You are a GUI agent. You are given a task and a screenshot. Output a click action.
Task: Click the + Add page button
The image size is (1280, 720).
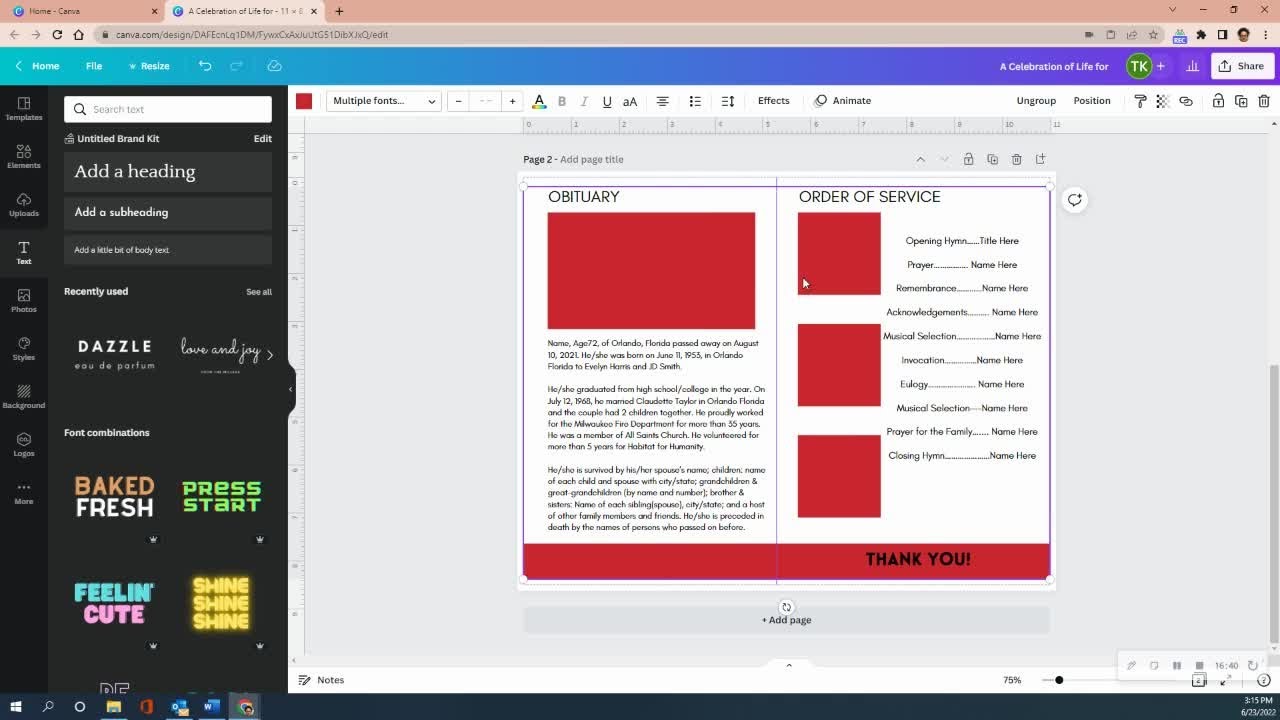pos(787,620)
